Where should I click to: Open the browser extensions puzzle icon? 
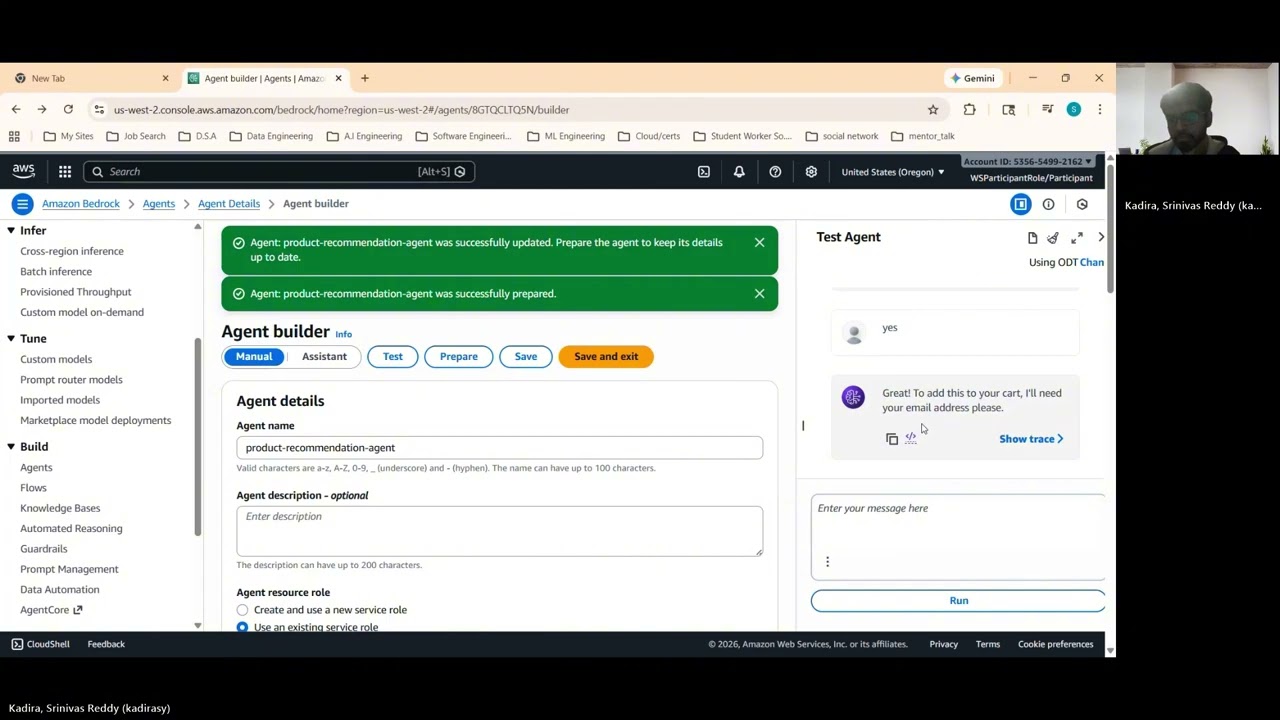969,110
